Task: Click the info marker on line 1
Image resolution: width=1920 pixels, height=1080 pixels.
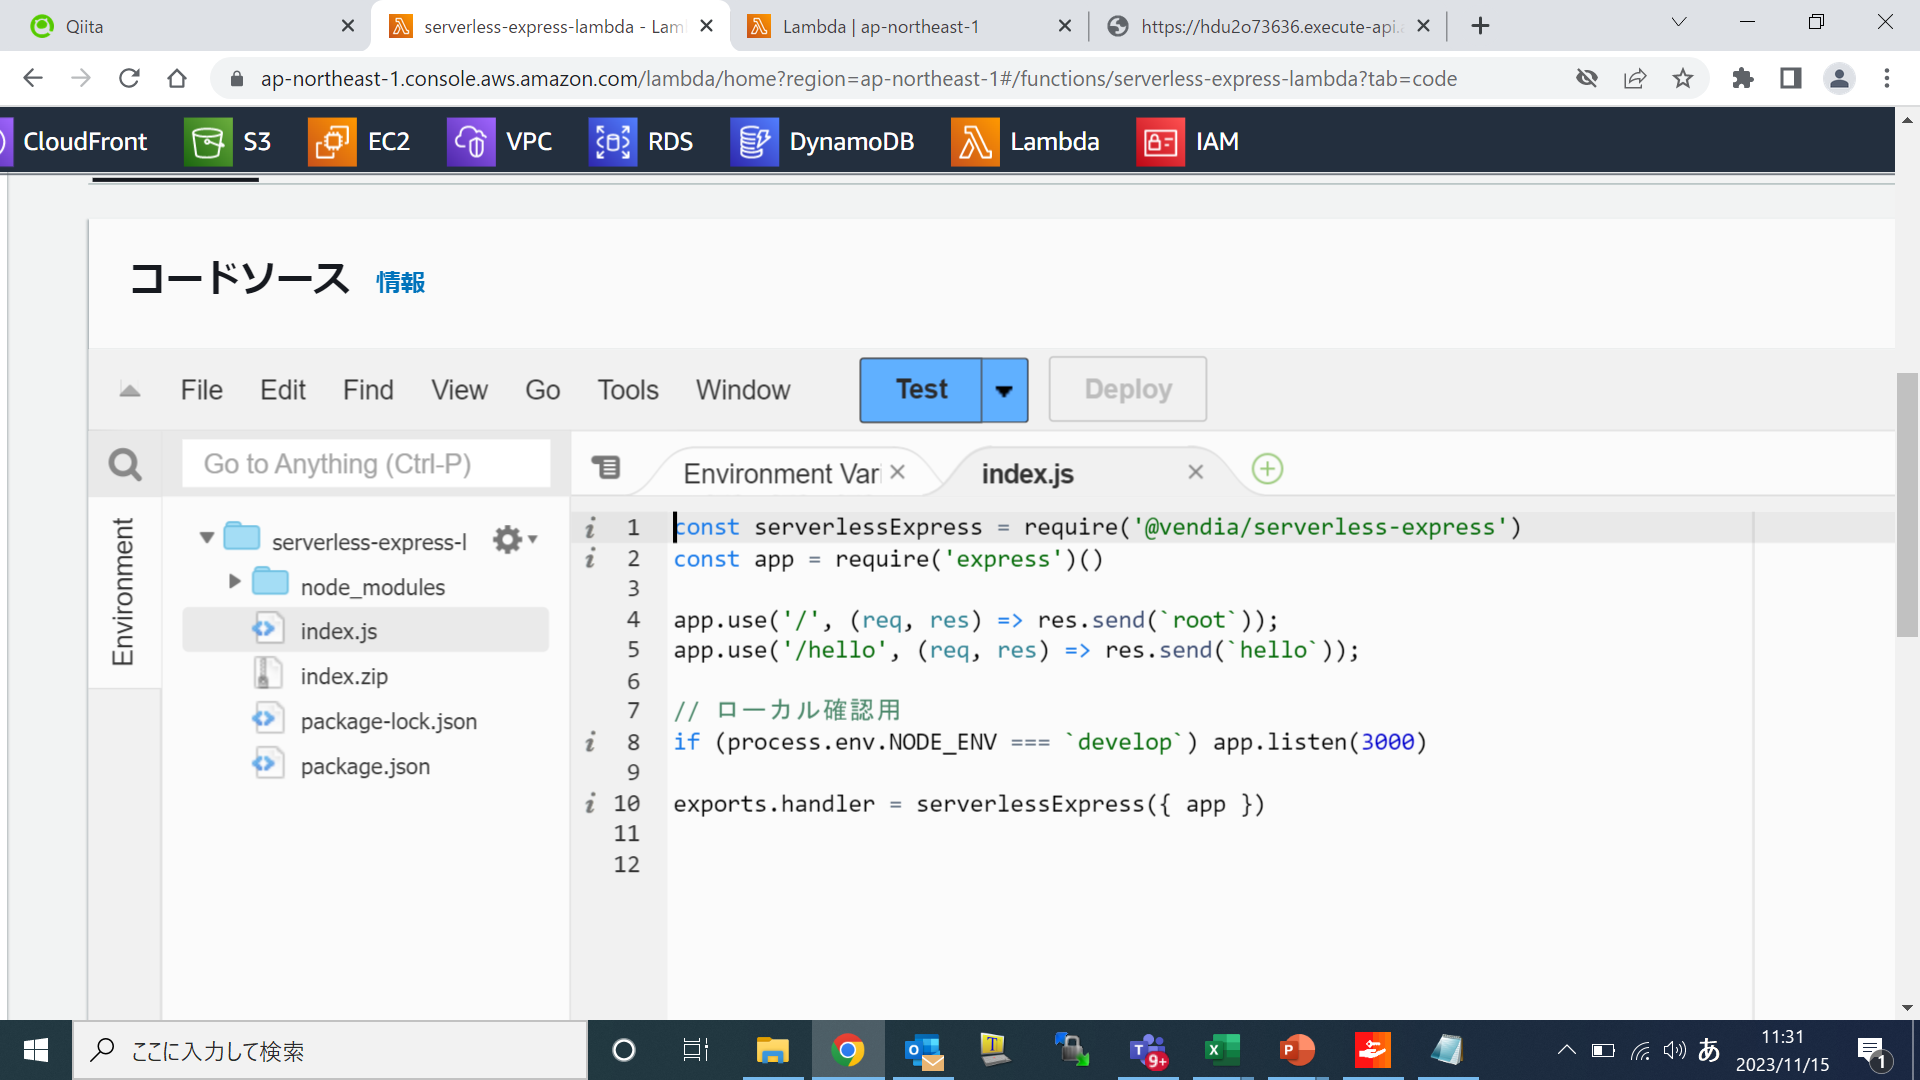Action: point(590,527)
